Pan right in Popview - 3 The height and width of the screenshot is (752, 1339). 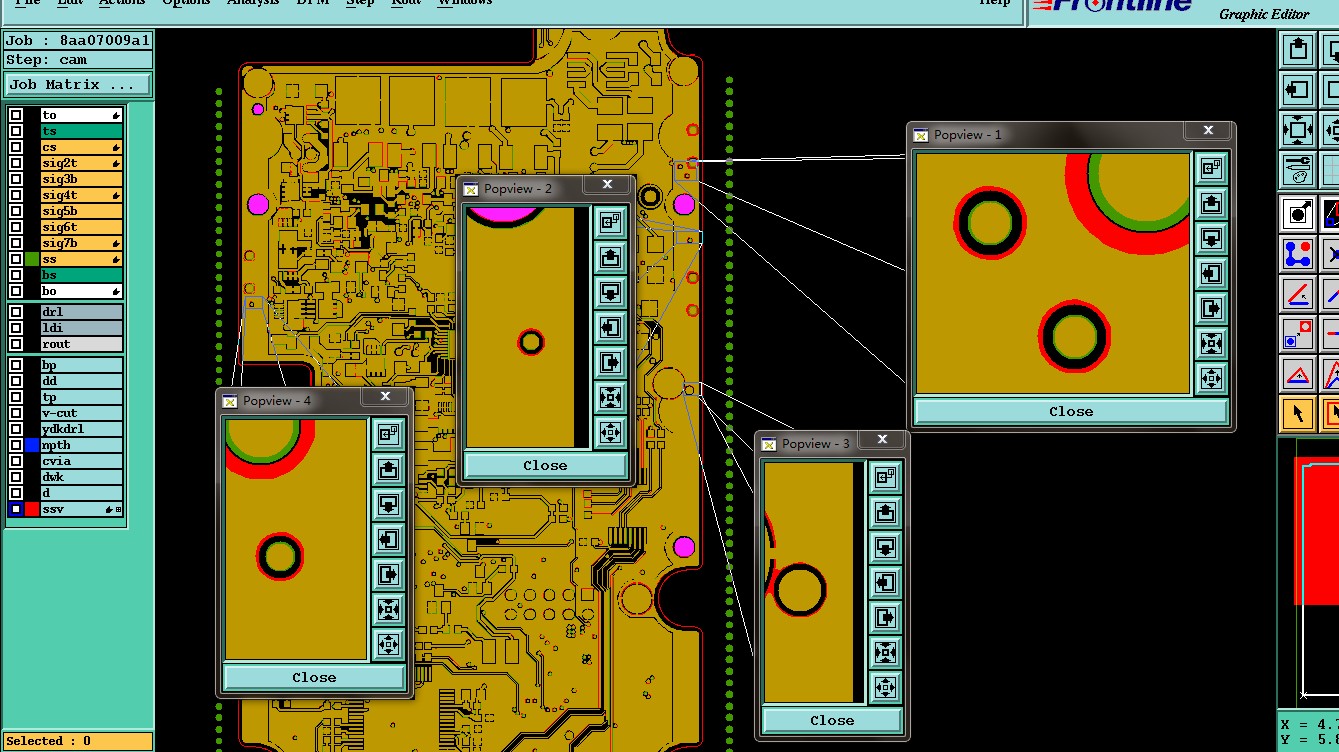pos(885,617)
